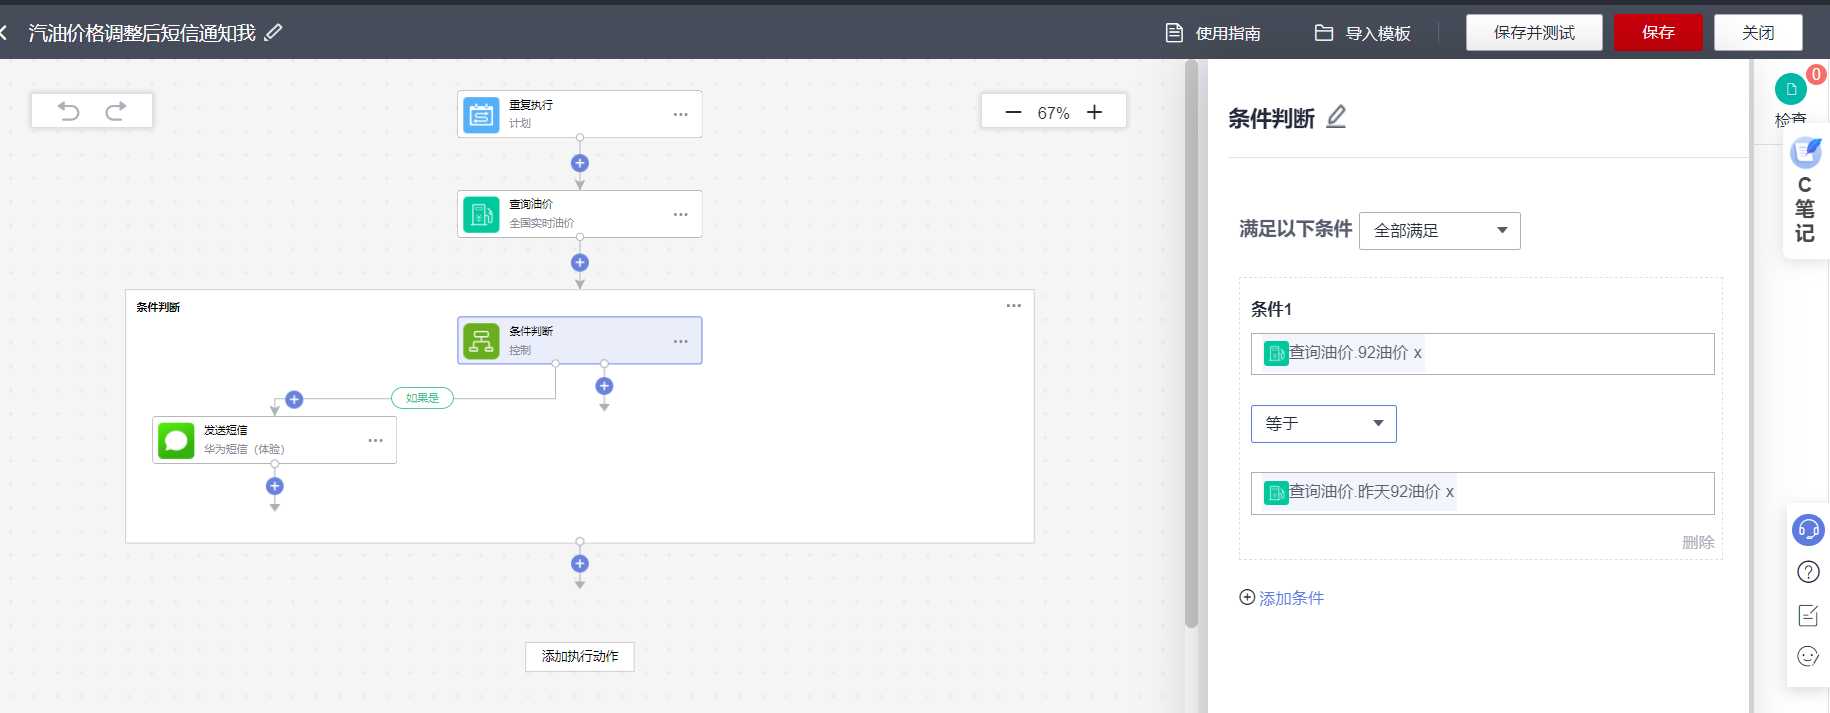Click the undo arrow icon

click(68, 111)
